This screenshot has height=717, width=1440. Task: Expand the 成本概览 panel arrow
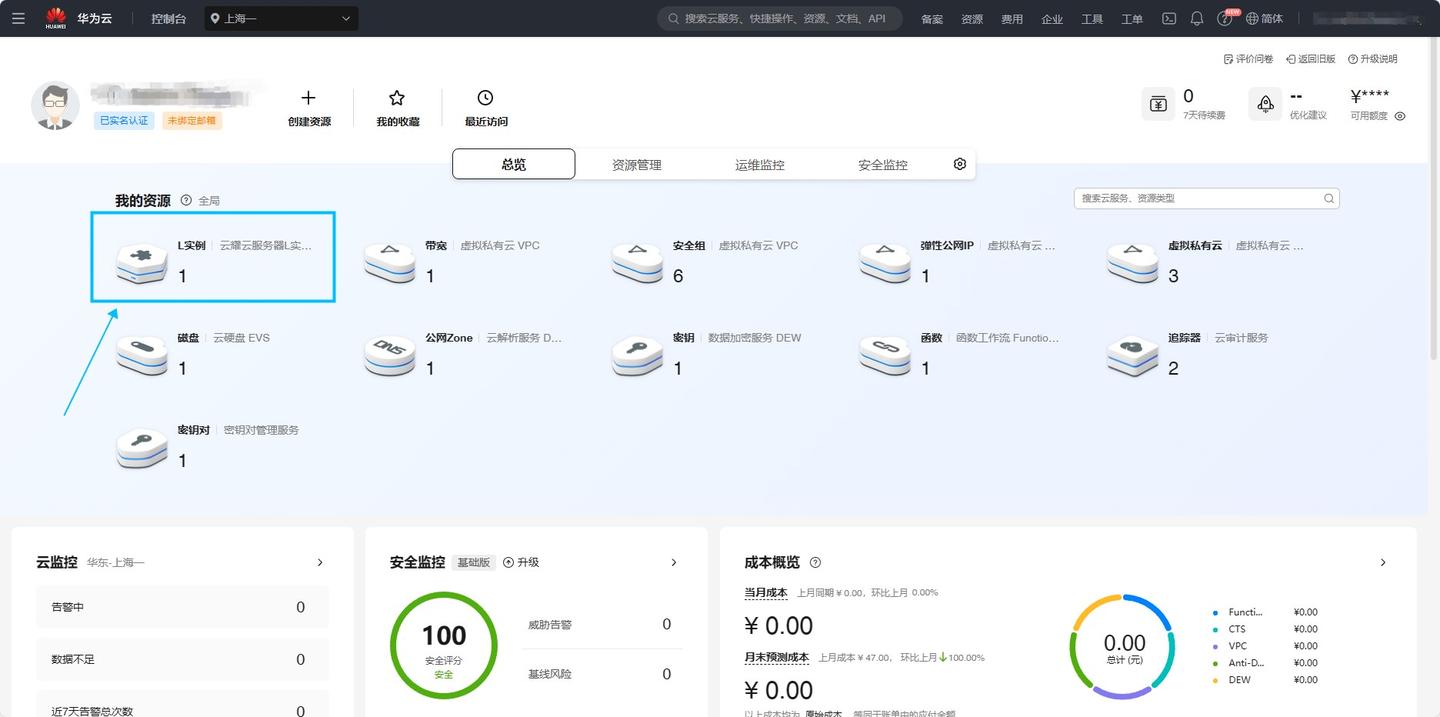coord(1383,562)
